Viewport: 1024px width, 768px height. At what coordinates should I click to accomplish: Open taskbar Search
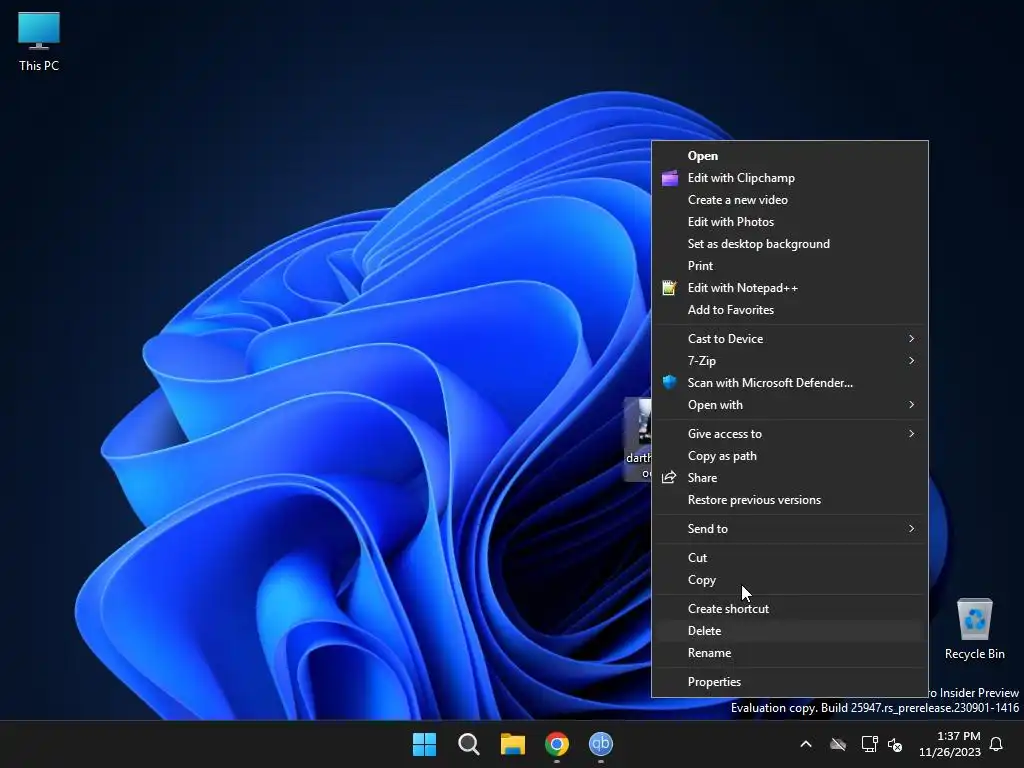tap(468, 744)
